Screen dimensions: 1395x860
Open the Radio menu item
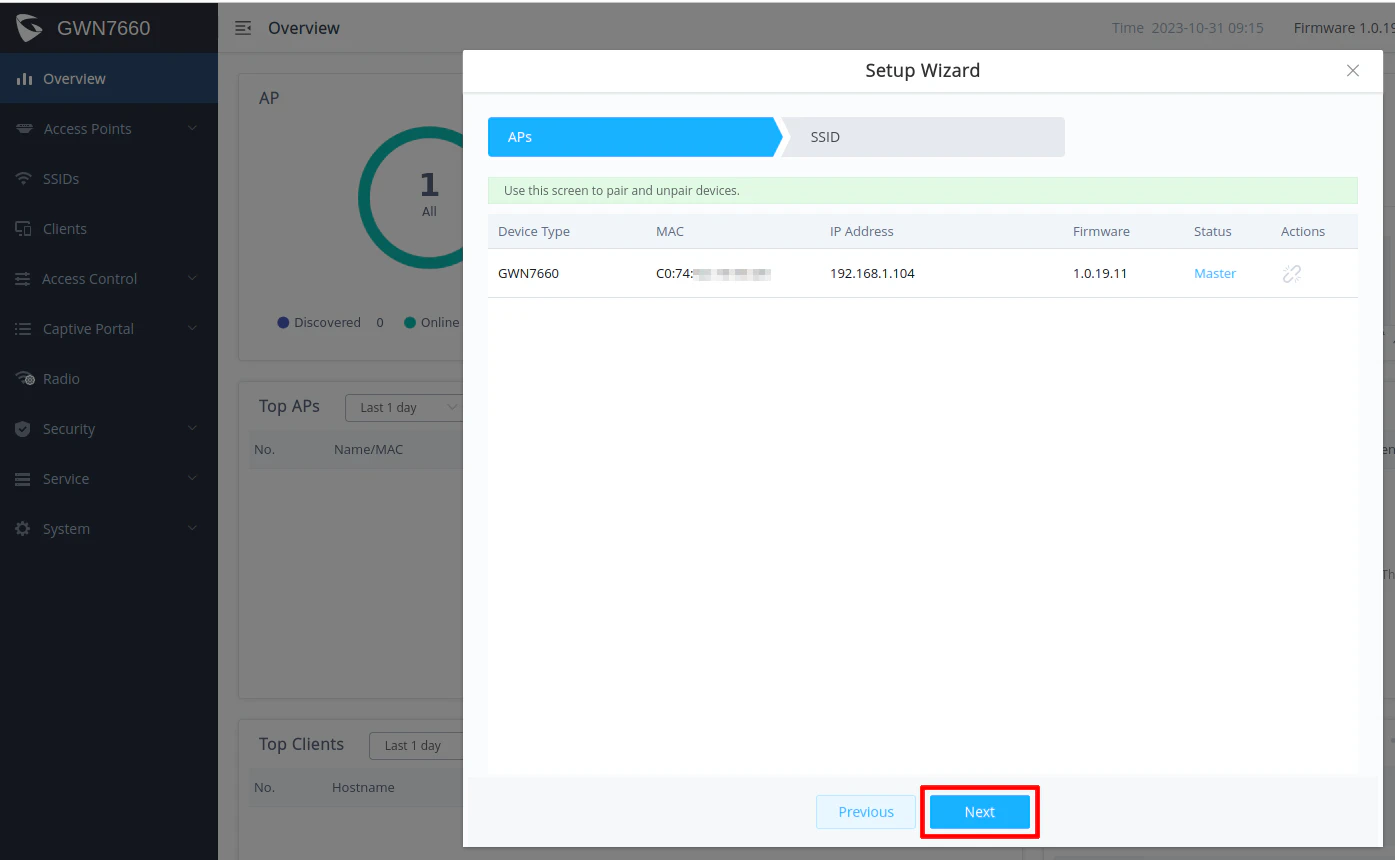pos(109,379)
